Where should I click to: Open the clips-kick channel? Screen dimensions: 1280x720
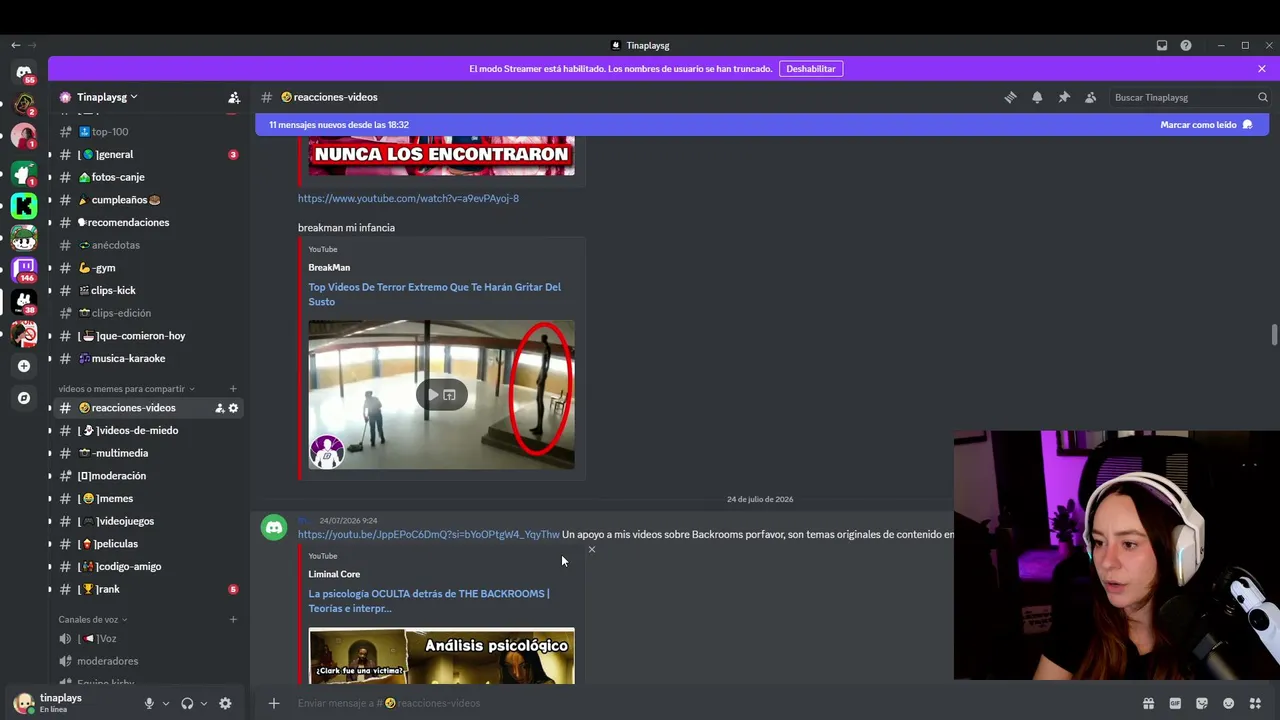click(149, 290)
